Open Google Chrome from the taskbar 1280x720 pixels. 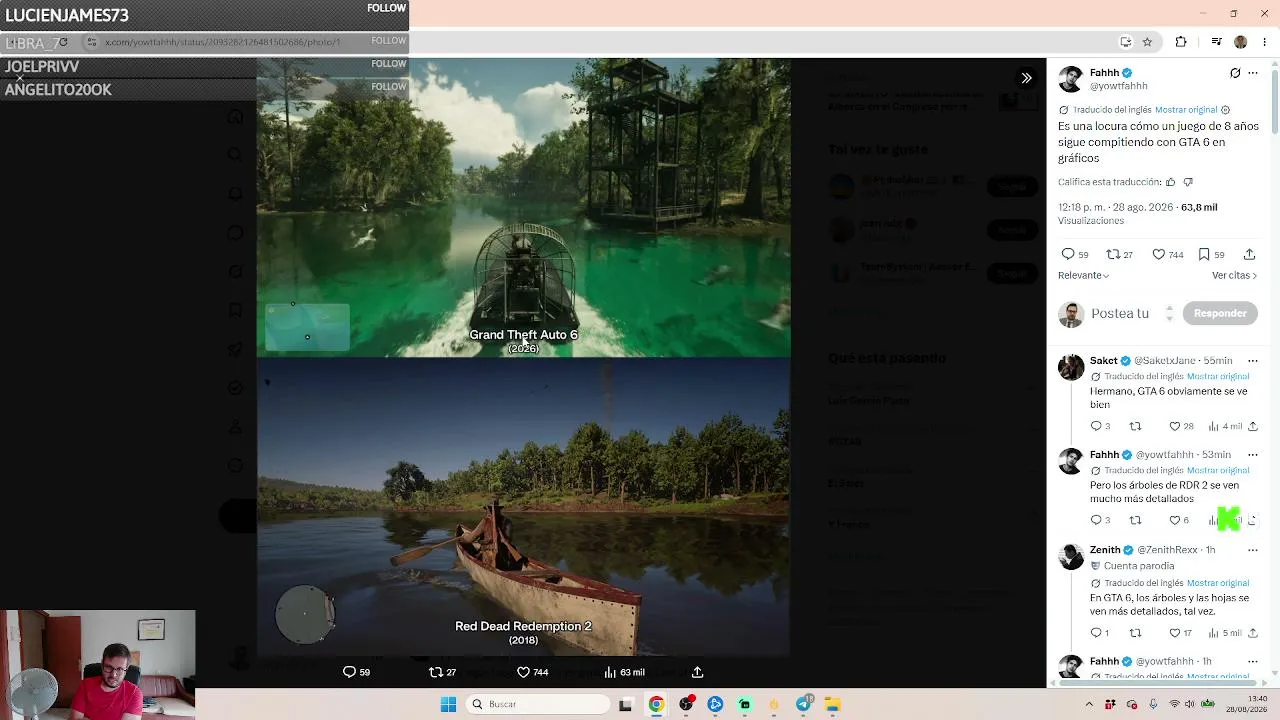656,704
